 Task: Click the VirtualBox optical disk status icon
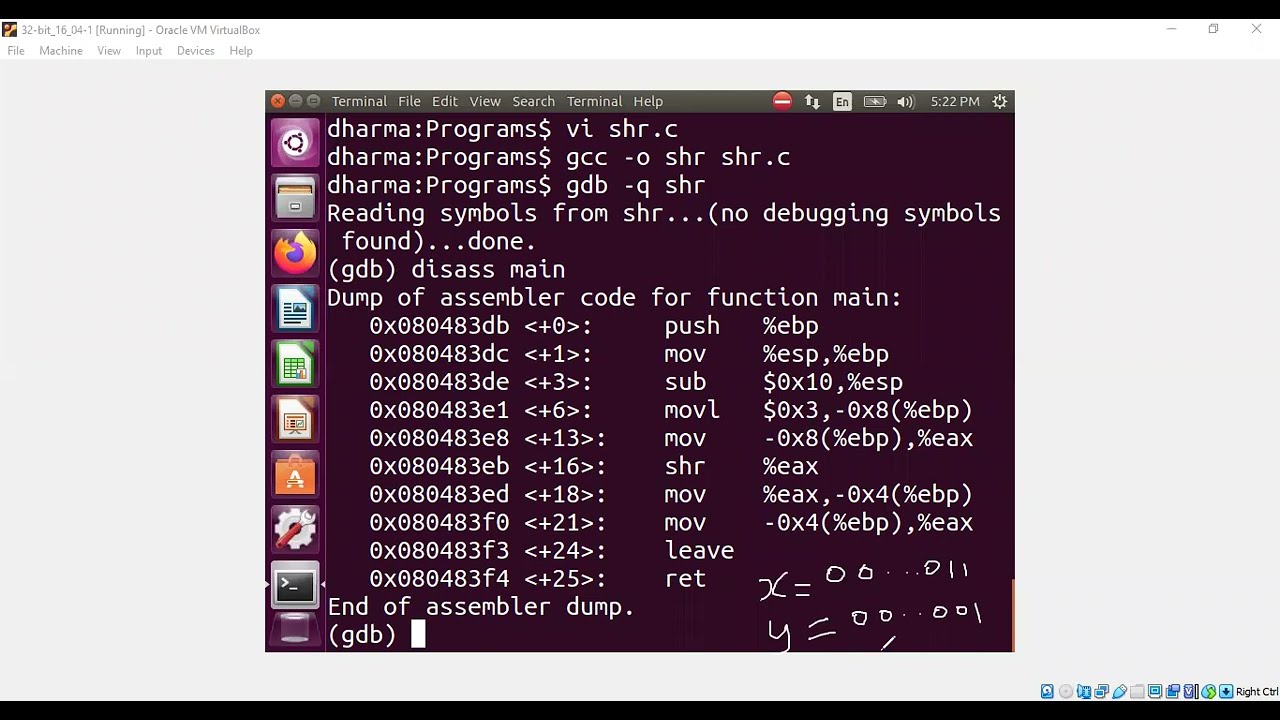point(1065,691)
